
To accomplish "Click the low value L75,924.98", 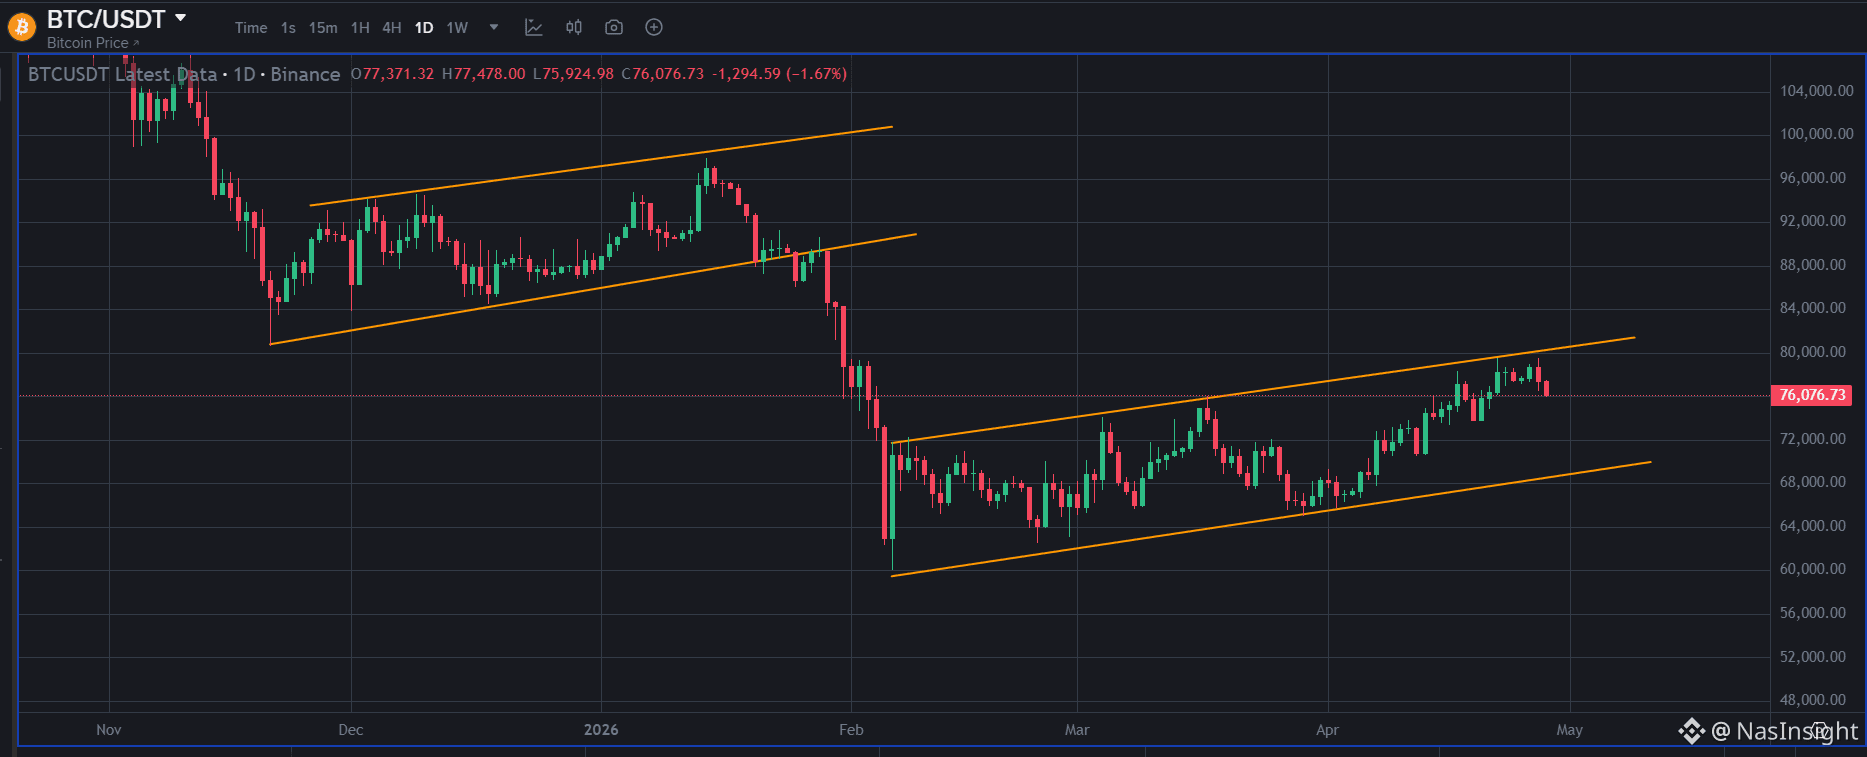I will click(x=574, y=74).
